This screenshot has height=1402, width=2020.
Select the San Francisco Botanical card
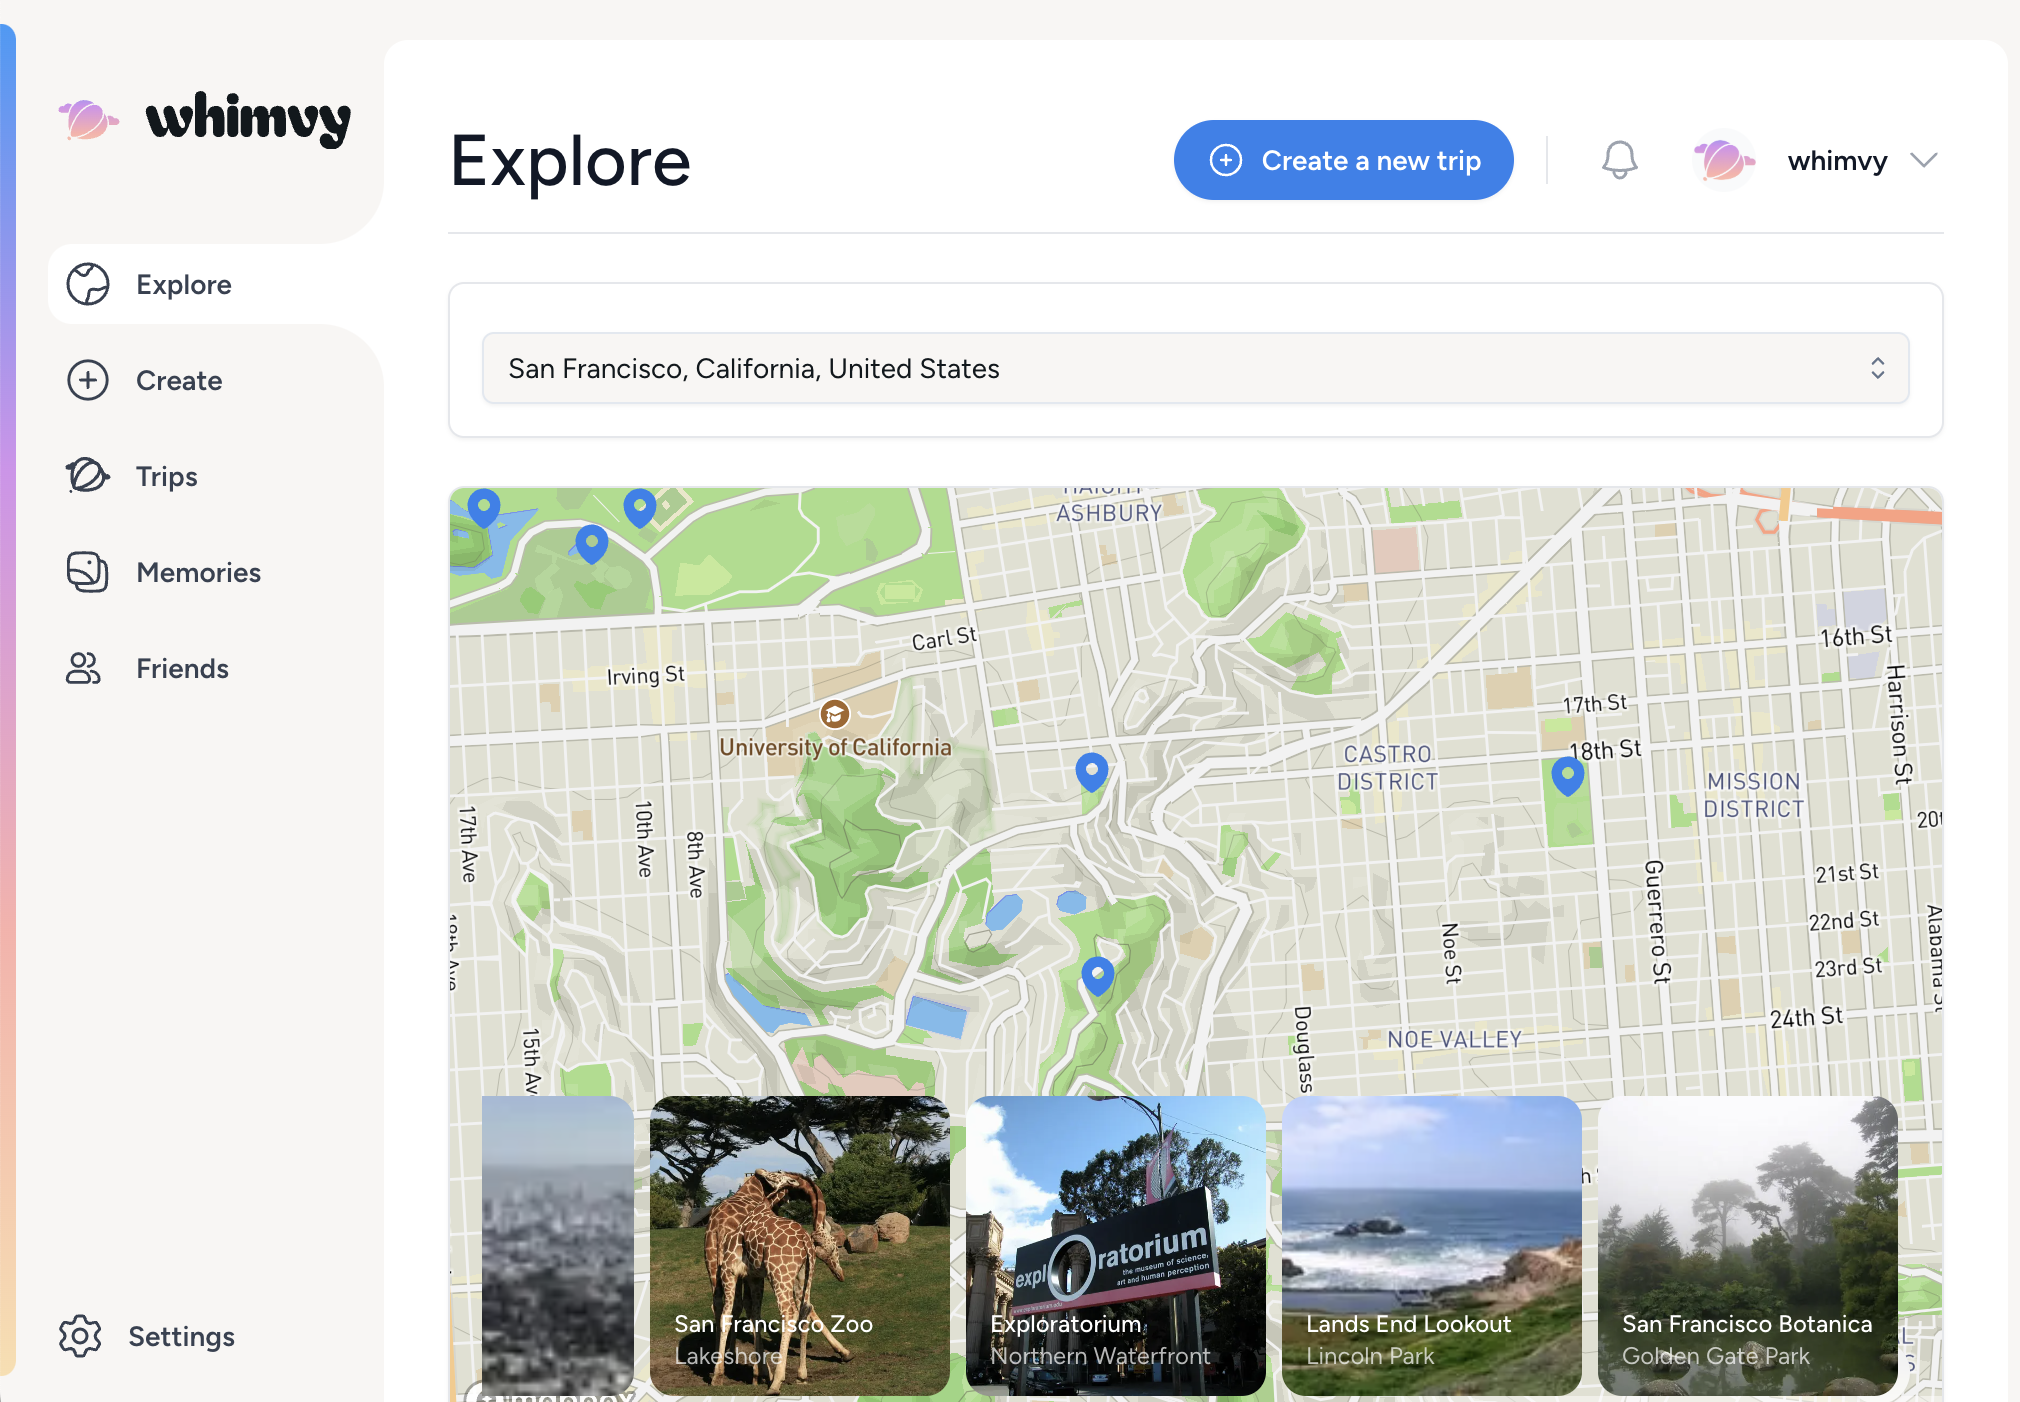[1746, 1245]
